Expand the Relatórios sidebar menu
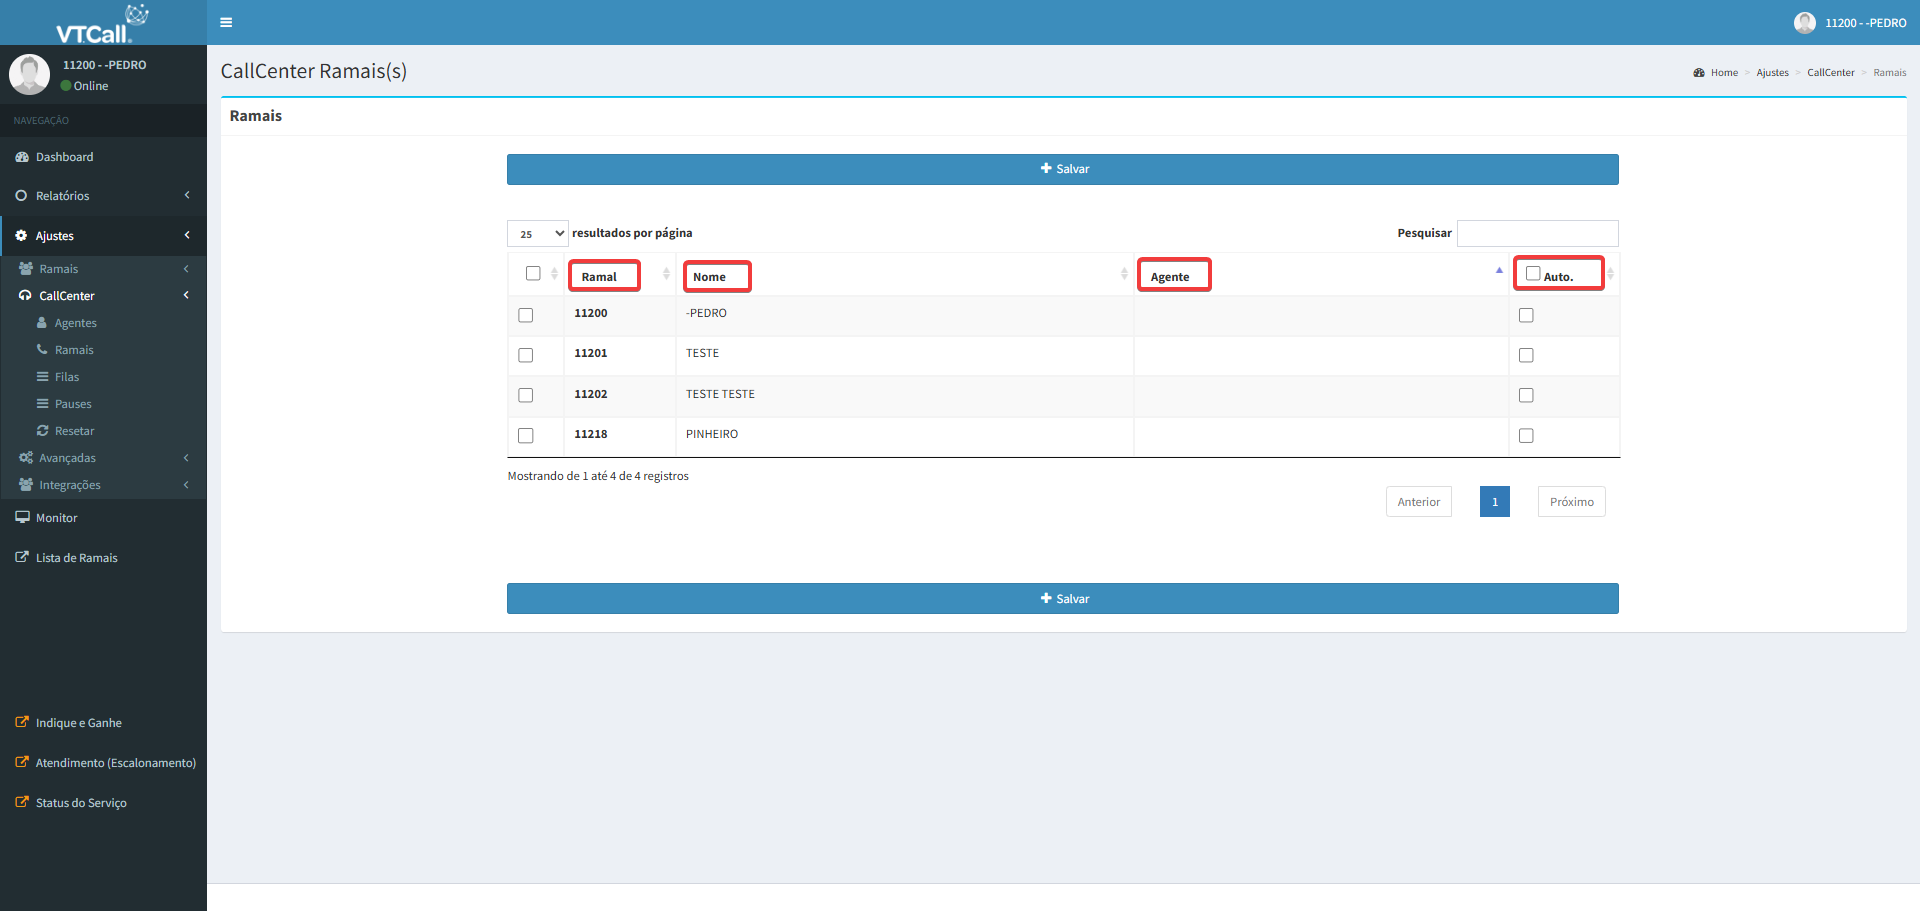The height and width of the screenshot is (911, 1920). (x=62, y=196)
